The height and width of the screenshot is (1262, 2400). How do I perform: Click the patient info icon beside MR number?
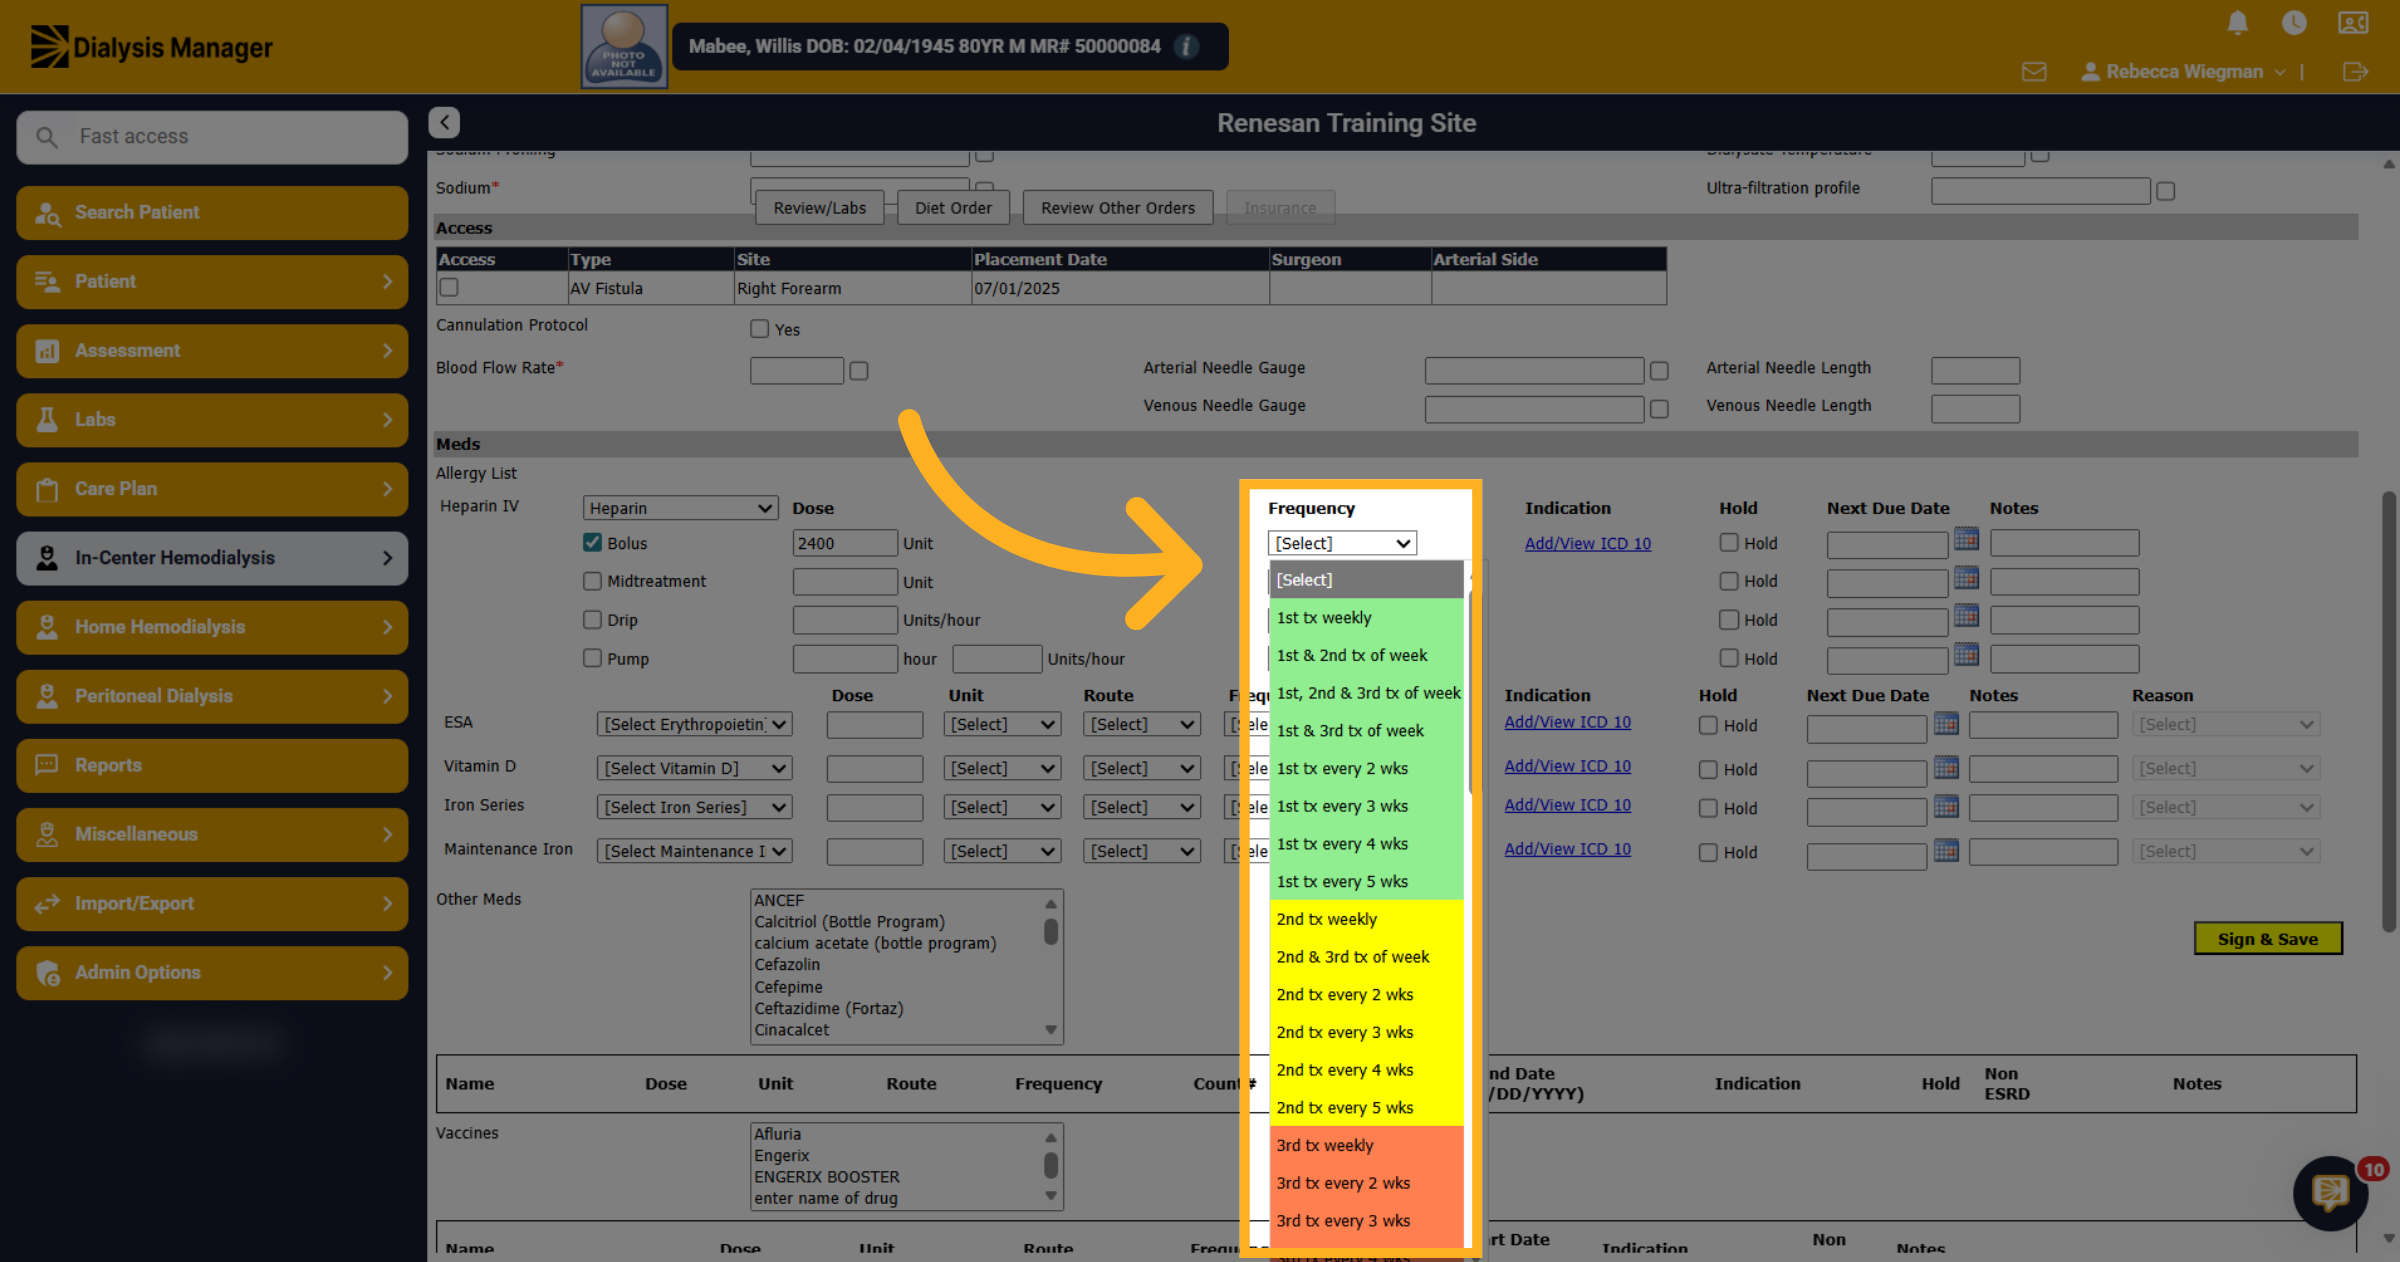point(1186,46)
